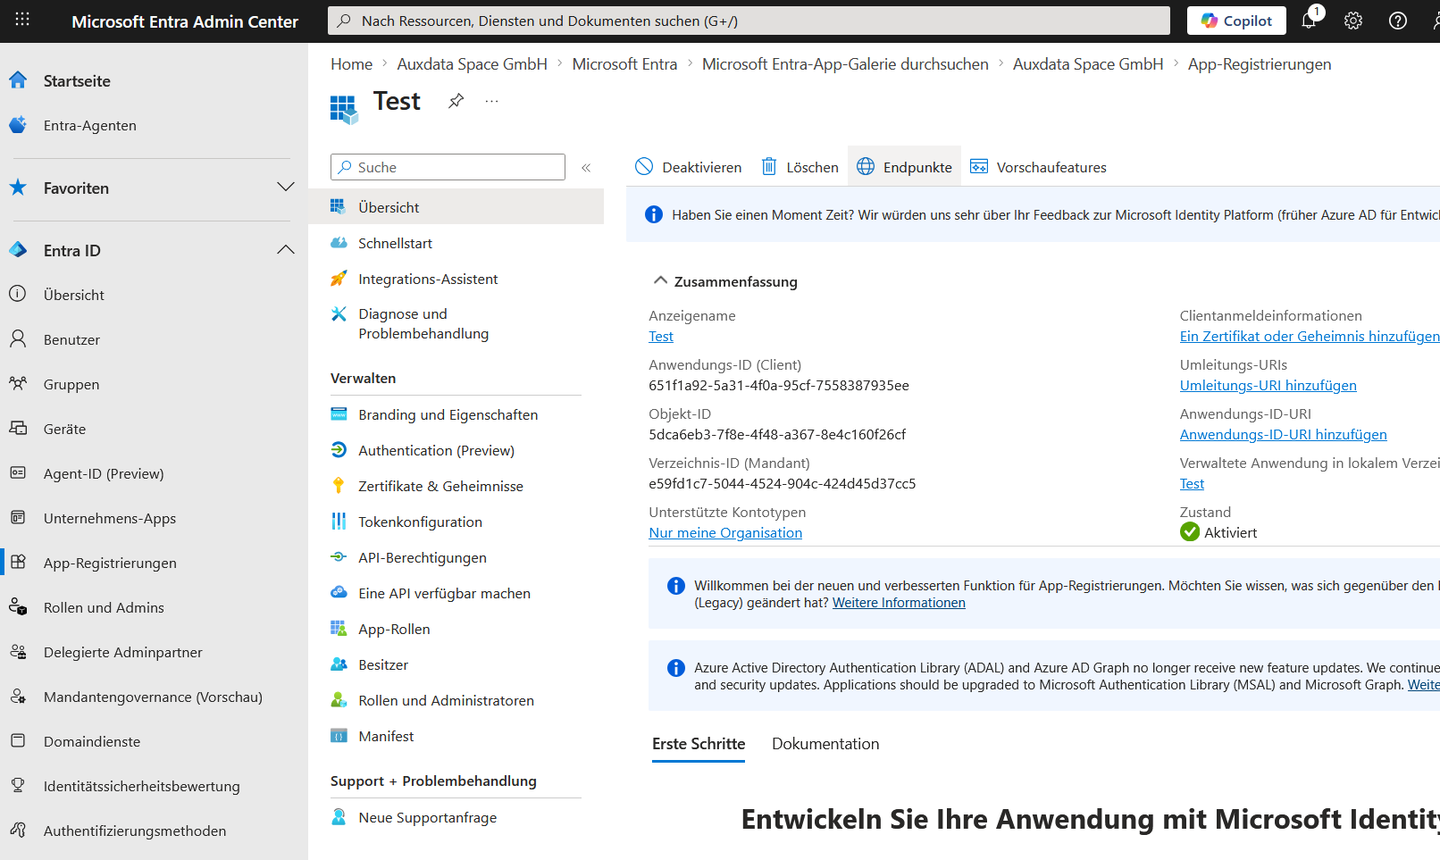This screenshot has width=1440, height=860.
Task: Click Deaktivieren in the toolbar
Action: [689, 167]
